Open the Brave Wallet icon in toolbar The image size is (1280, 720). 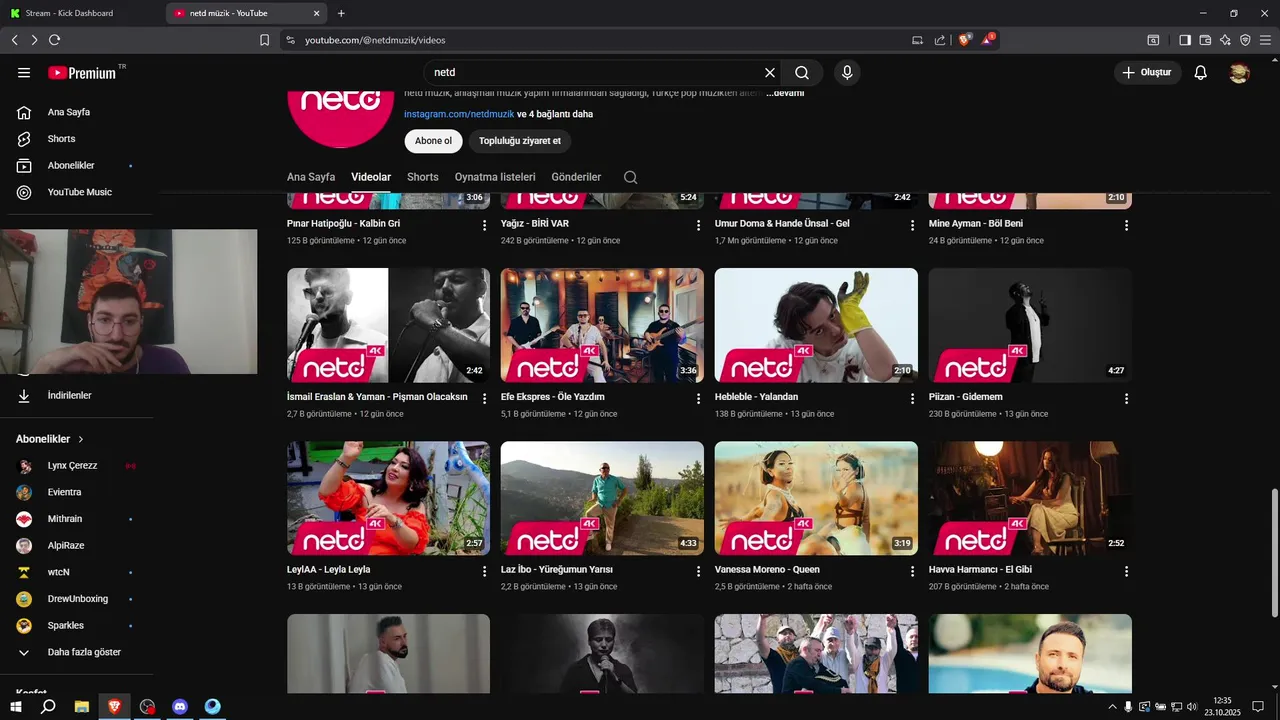pos(1205,40)
